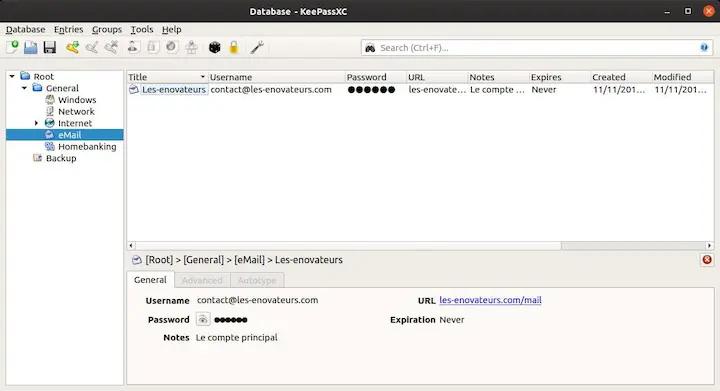Screen dimensions: 720x391
Task: Collapse the Root tree node
Action: pos(12,76)
